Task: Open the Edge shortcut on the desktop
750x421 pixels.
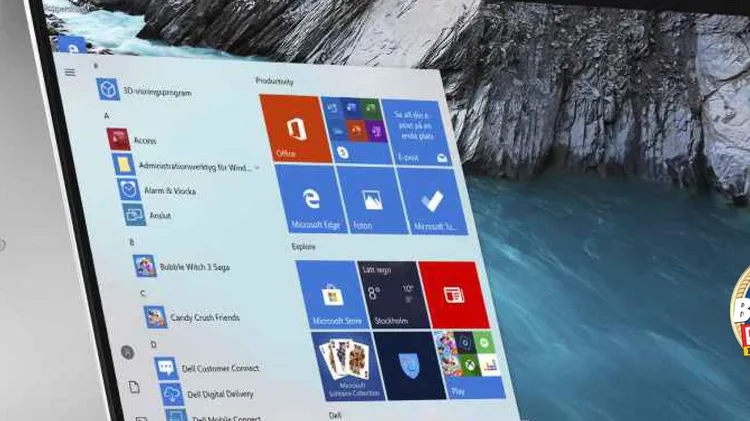Action: 72,46
